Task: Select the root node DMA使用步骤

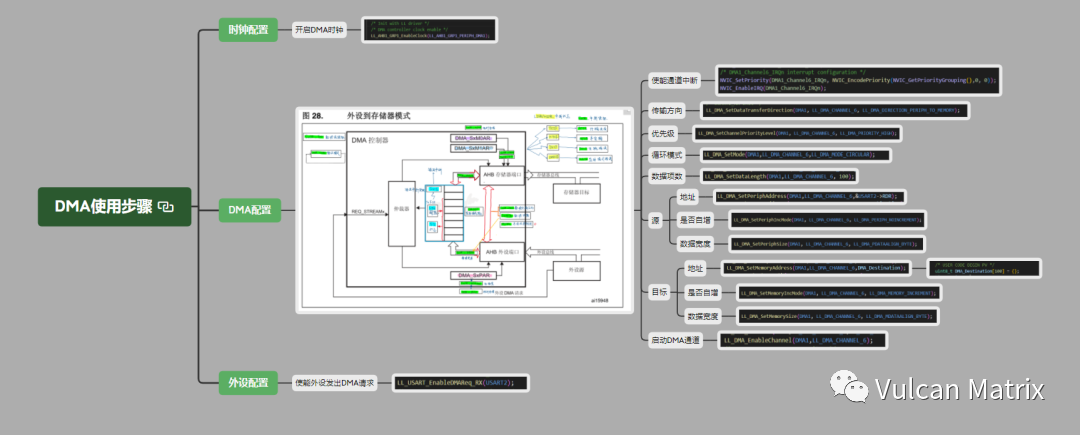Action: [x=114, y=206]
